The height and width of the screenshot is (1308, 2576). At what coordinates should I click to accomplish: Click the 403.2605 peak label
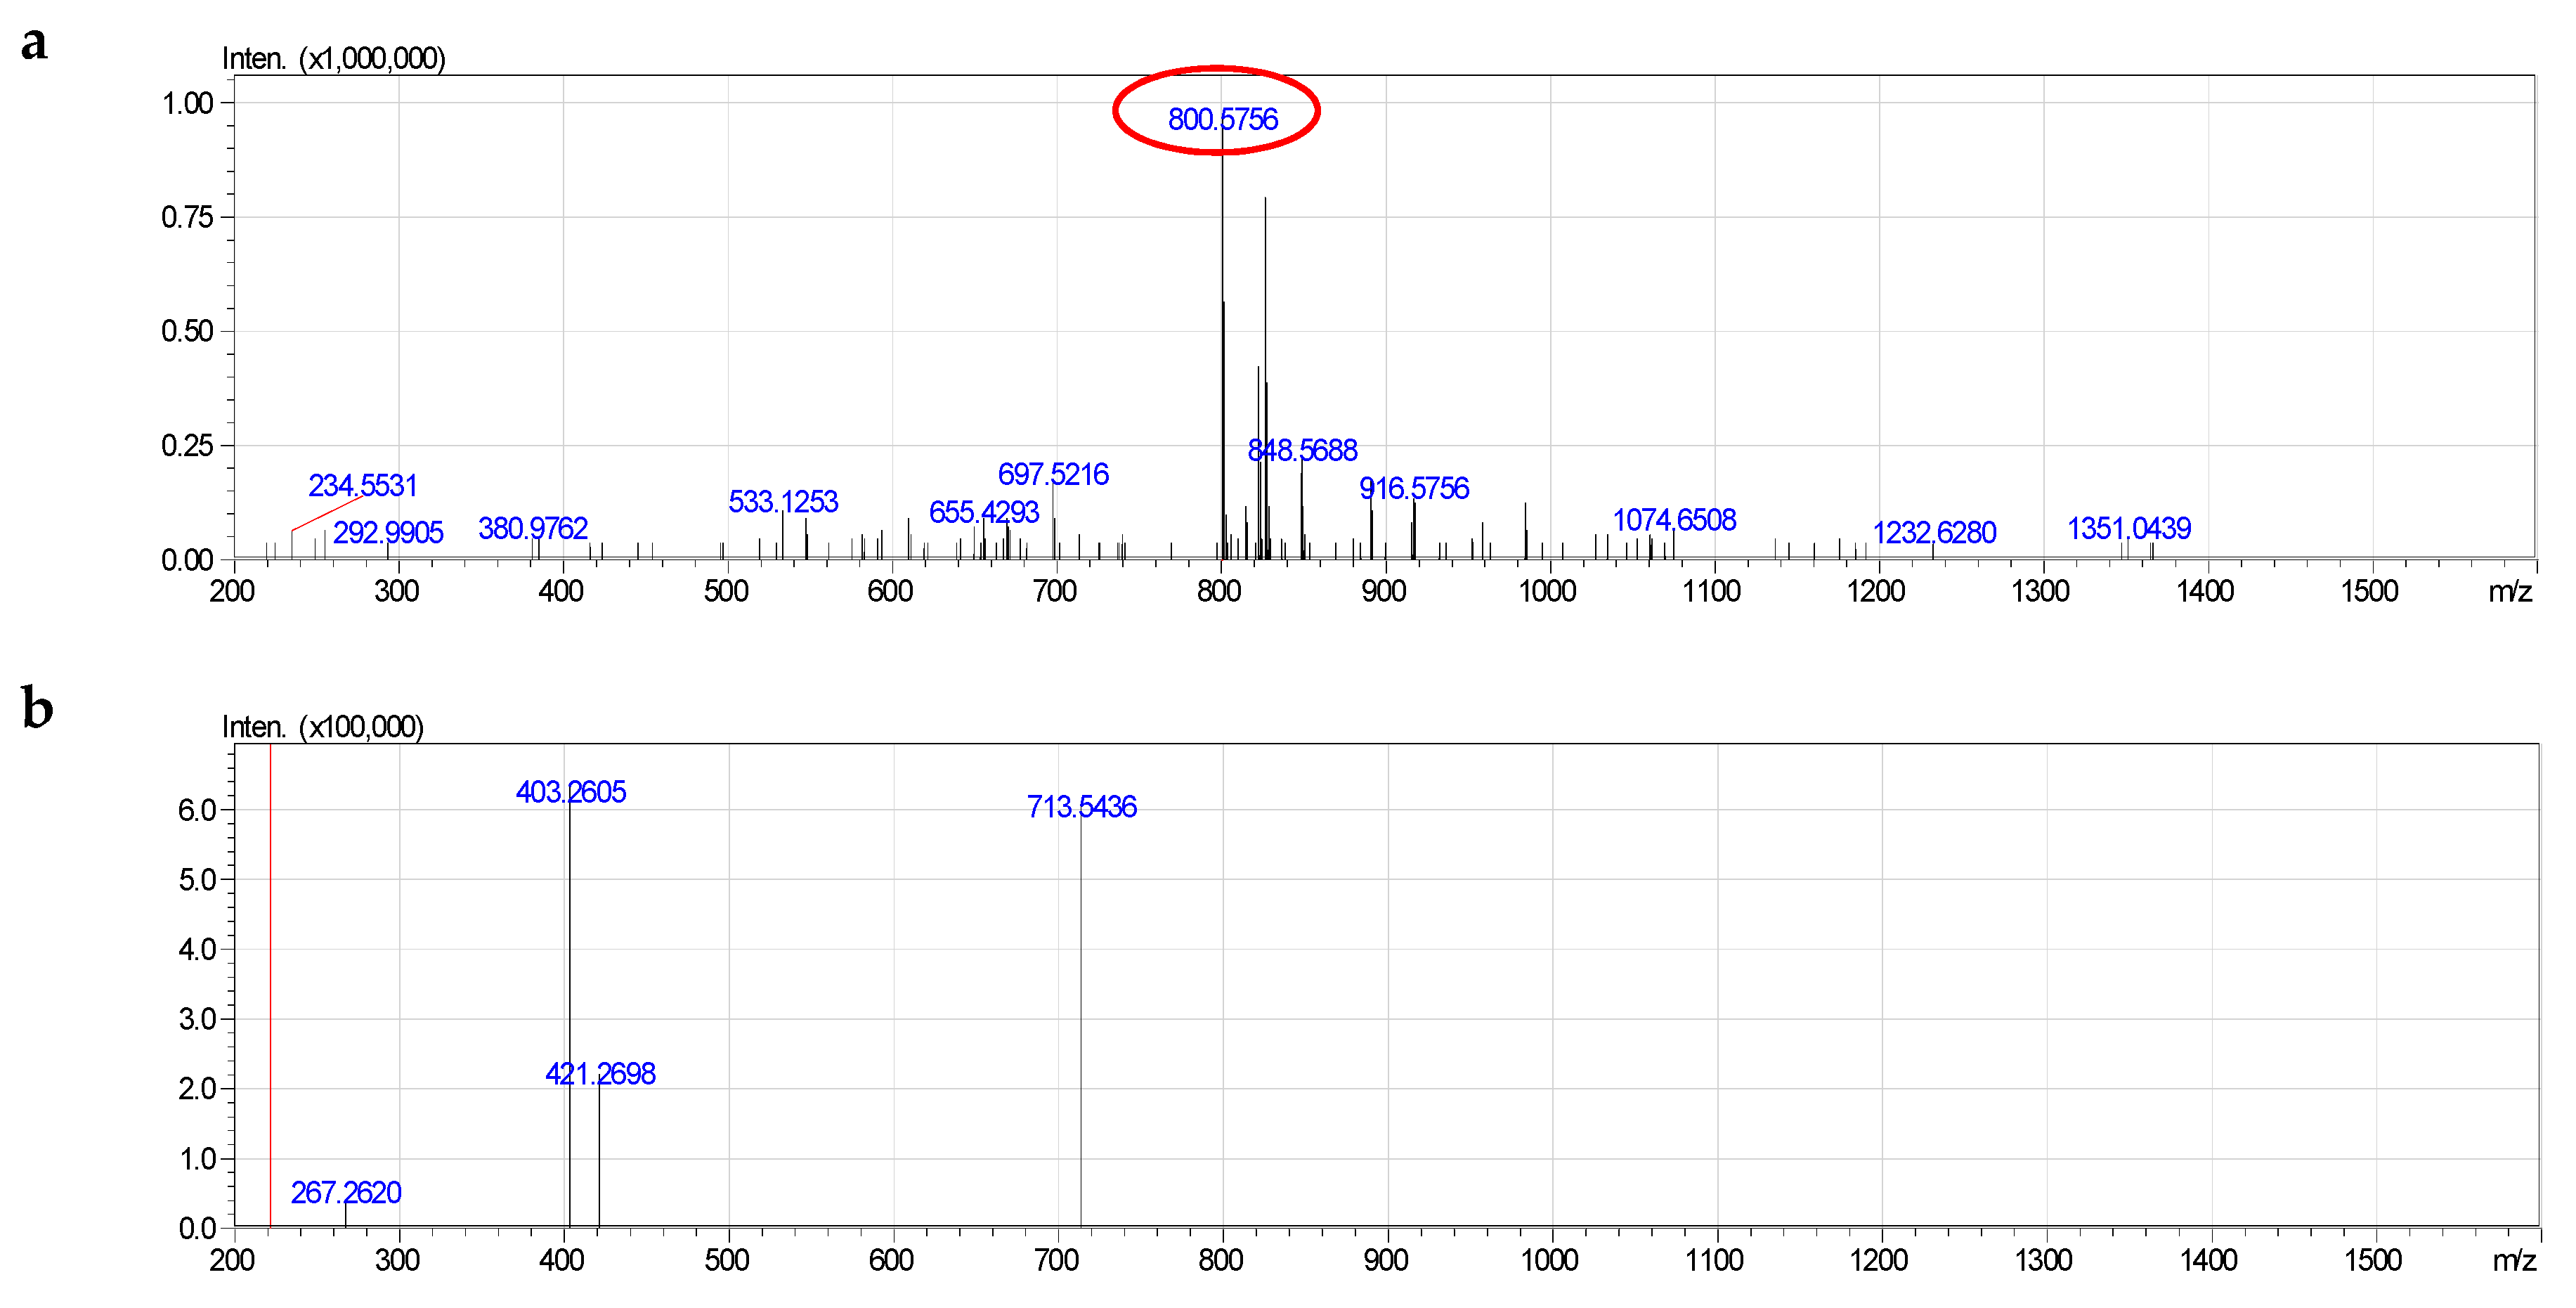point(572,791)
